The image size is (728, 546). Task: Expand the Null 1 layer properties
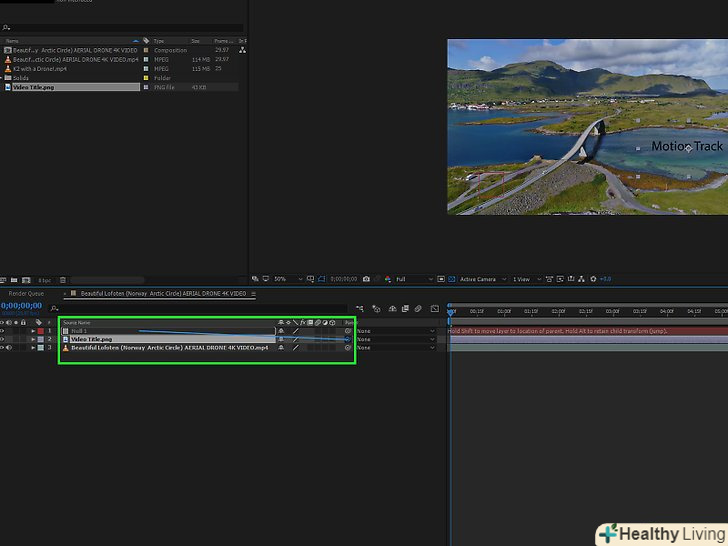point(32,331)
